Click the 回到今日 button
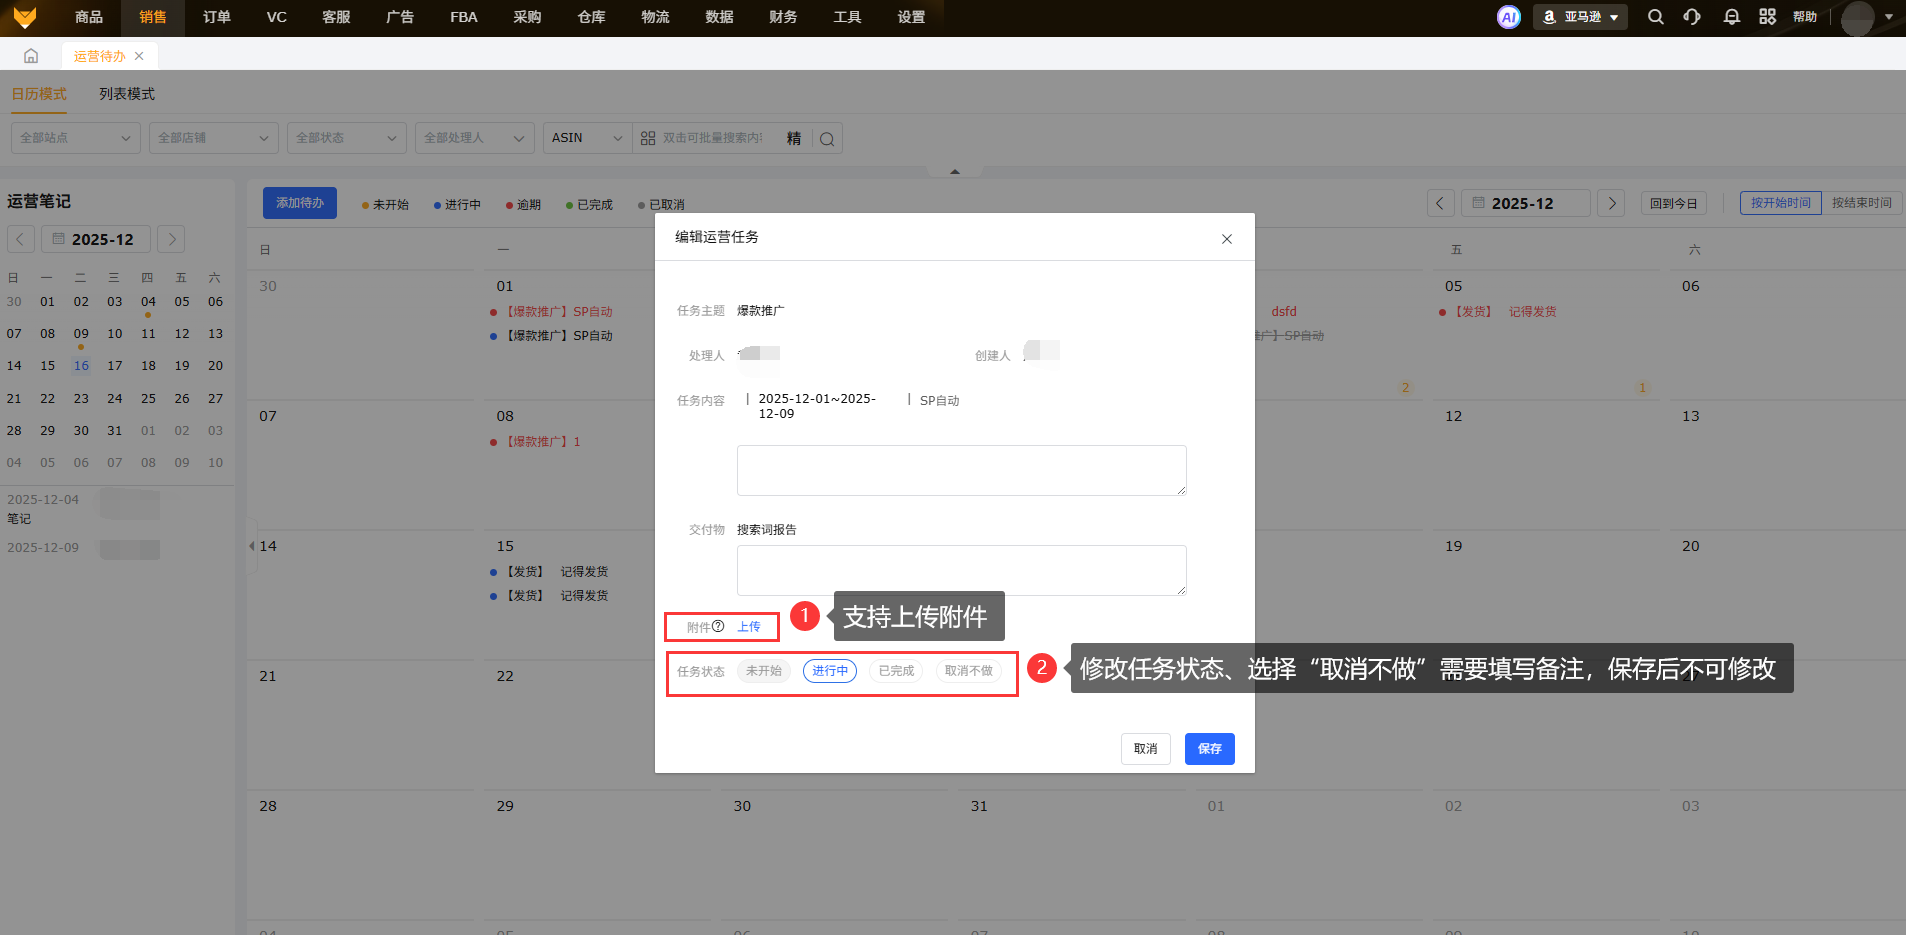Screen dimensions: 1906x935 coord(1674,203)
